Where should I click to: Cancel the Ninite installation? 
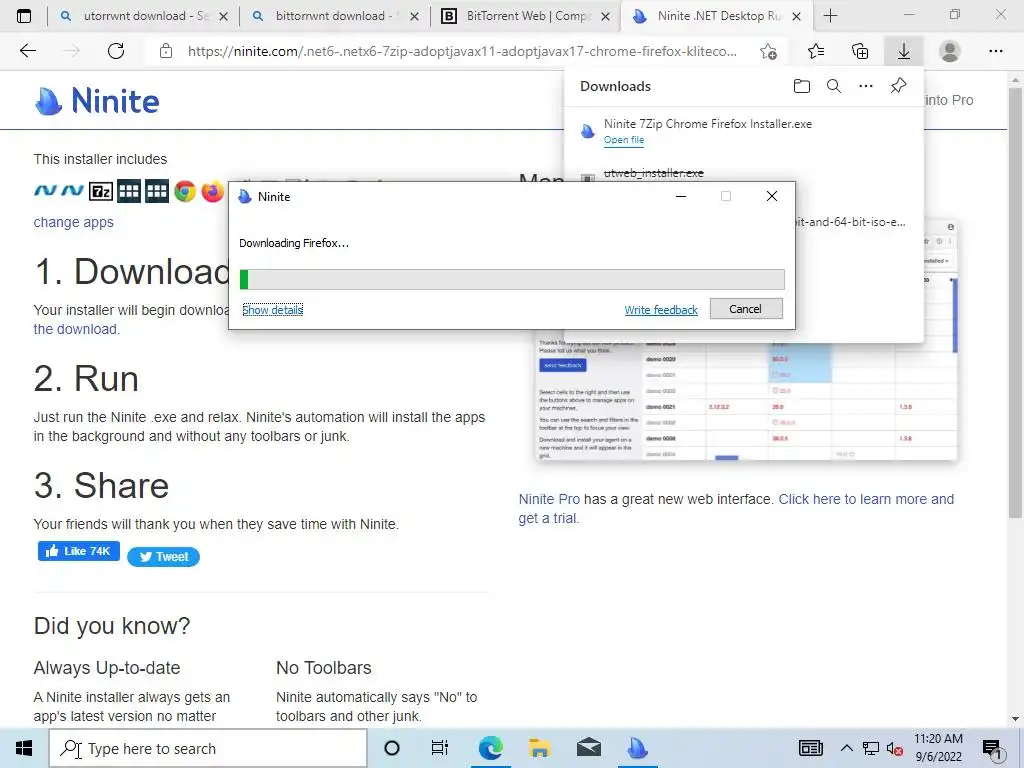coord(746,309)
